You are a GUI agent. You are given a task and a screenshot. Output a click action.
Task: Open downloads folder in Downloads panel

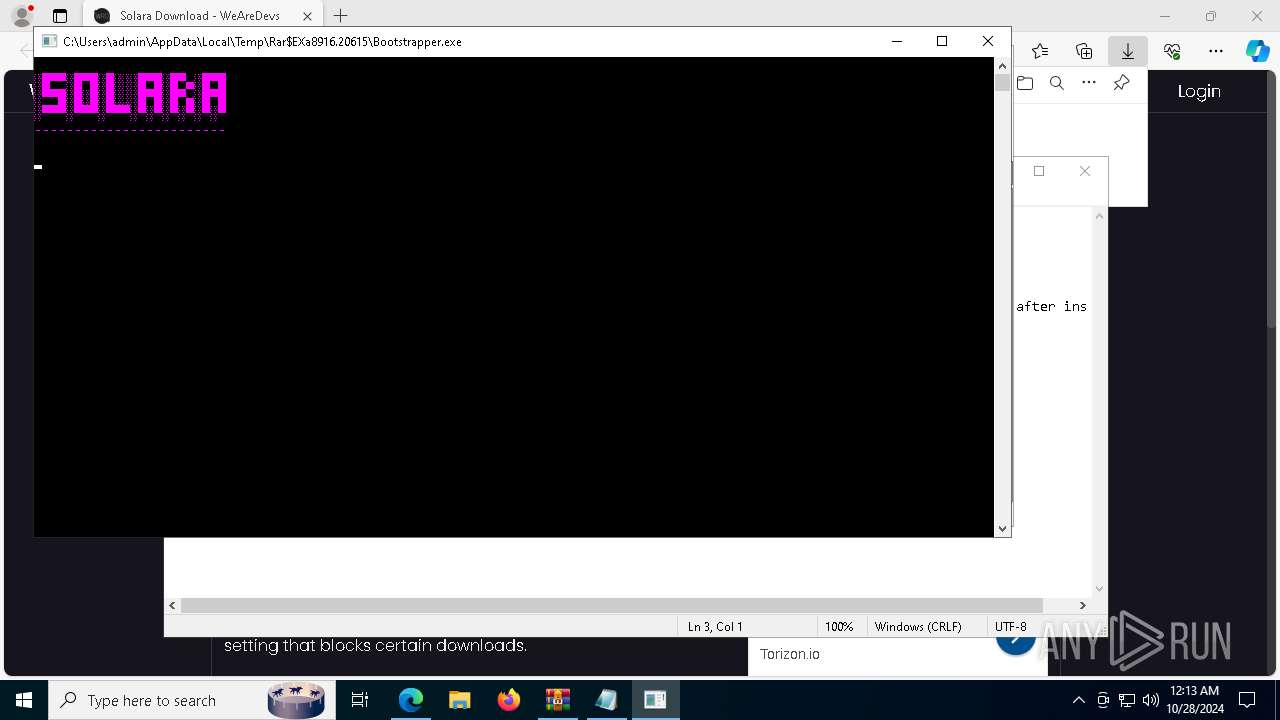(x=1025, y=83)
